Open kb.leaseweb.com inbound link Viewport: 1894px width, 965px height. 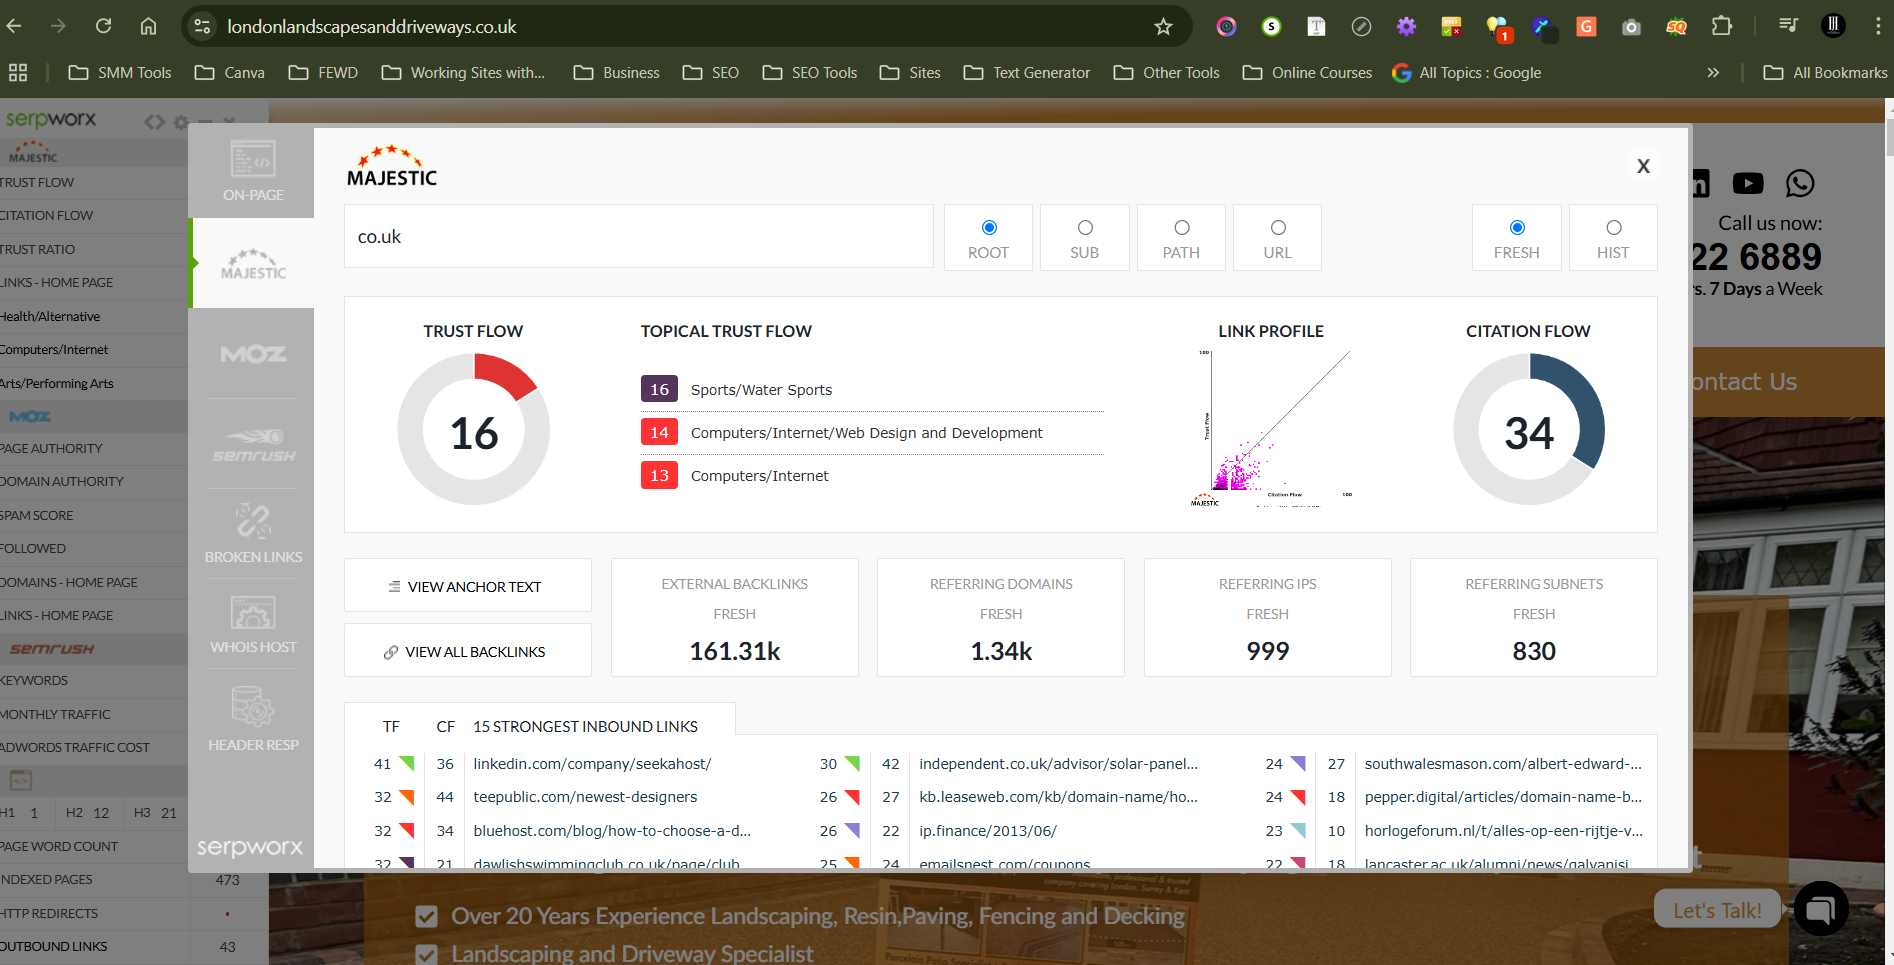(x=1058, y=797)
